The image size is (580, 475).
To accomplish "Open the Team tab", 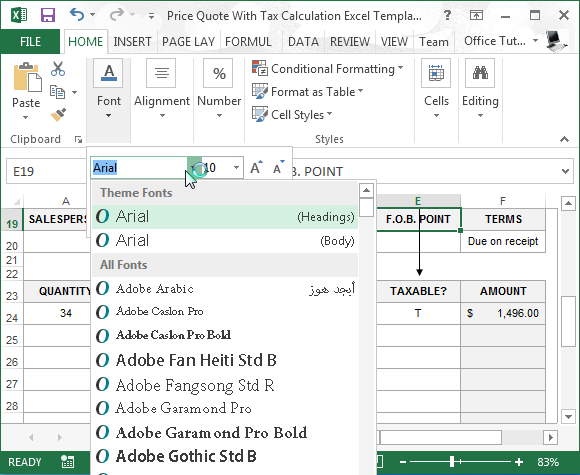I will pyautogui.click(x=434, y=41).
